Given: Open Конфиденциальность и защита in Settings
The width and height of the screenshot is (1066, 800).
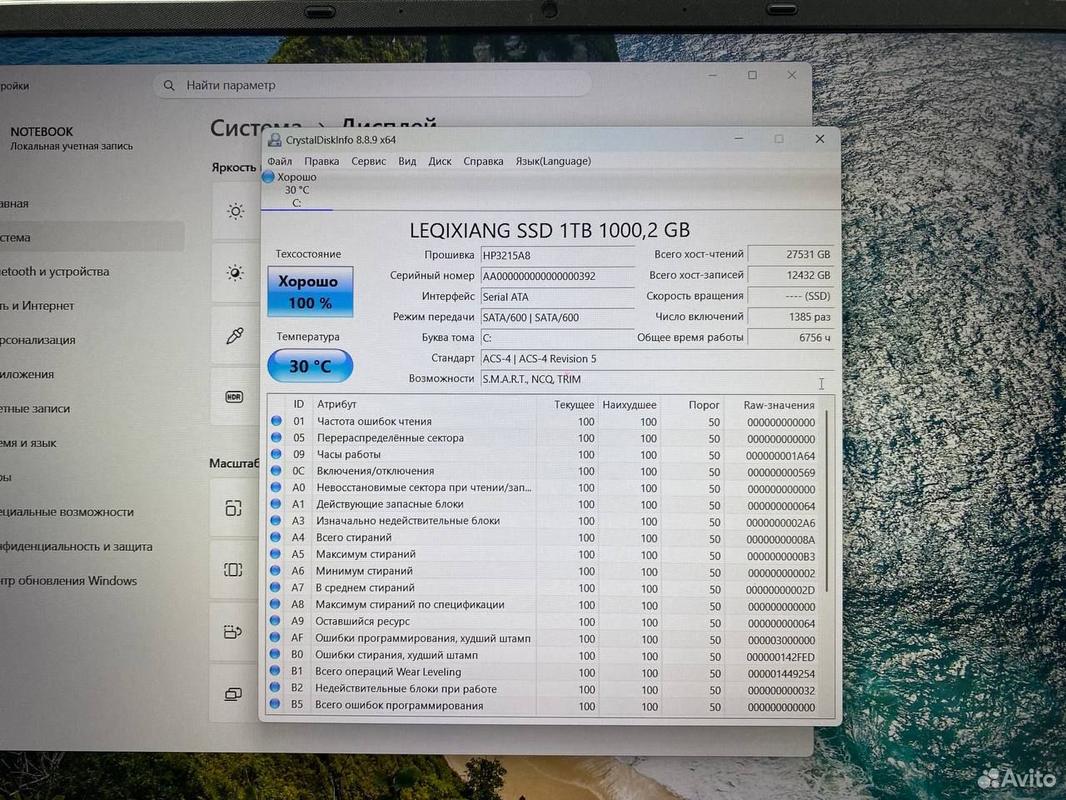Looking at the screenshot, I should 75,546.
